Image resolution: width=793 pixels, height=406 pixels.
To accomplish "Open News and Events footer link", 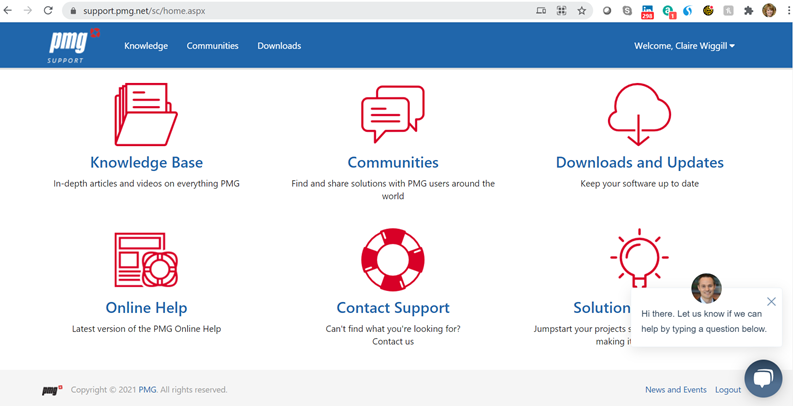I will [676, 390].
